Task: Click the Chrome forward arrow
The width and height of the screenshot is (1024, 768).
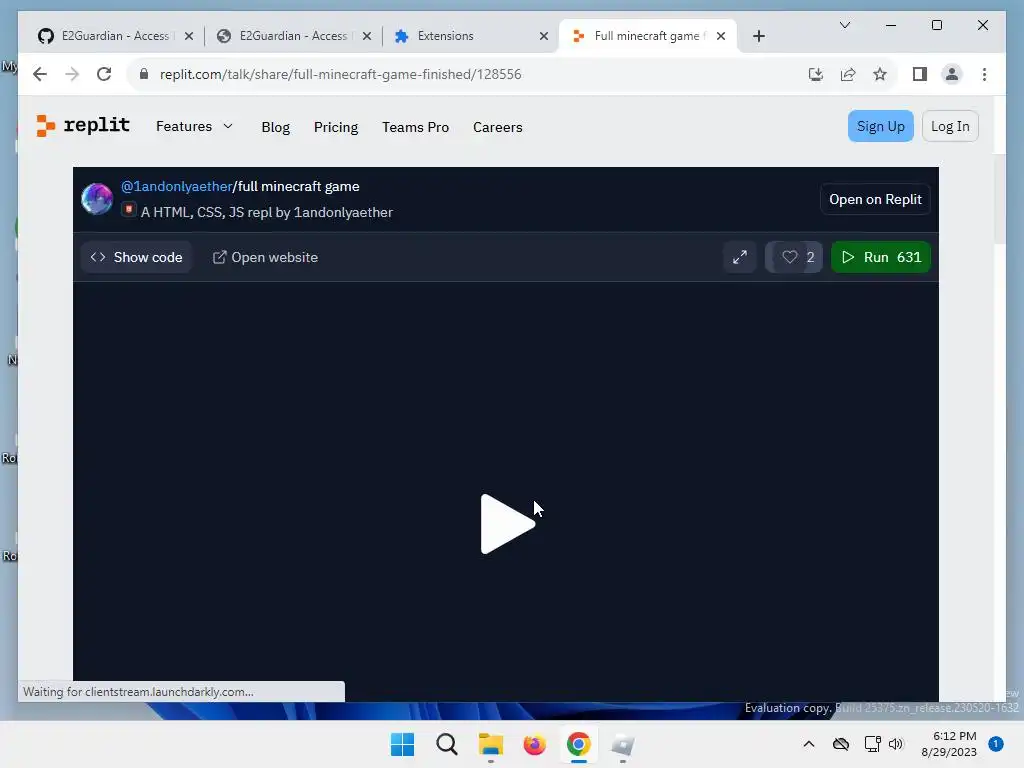Action: click(72, 74)
